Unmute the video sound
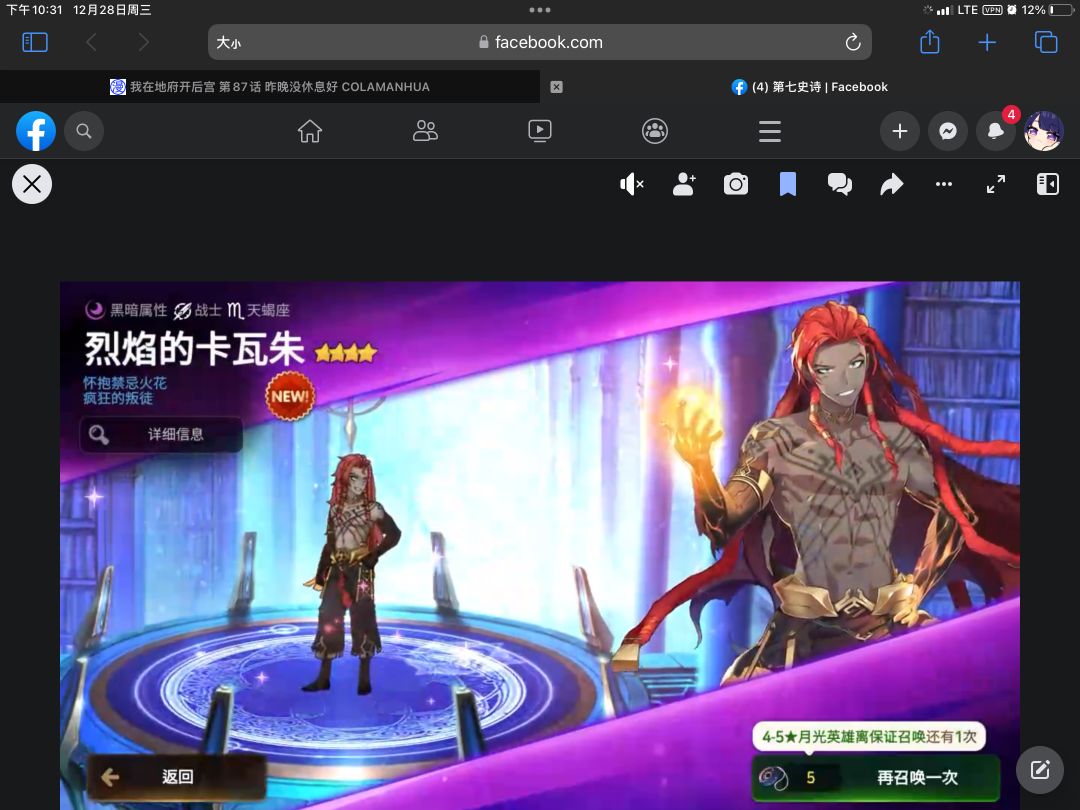Screen dimensions: 1080x810 [632, 185]
